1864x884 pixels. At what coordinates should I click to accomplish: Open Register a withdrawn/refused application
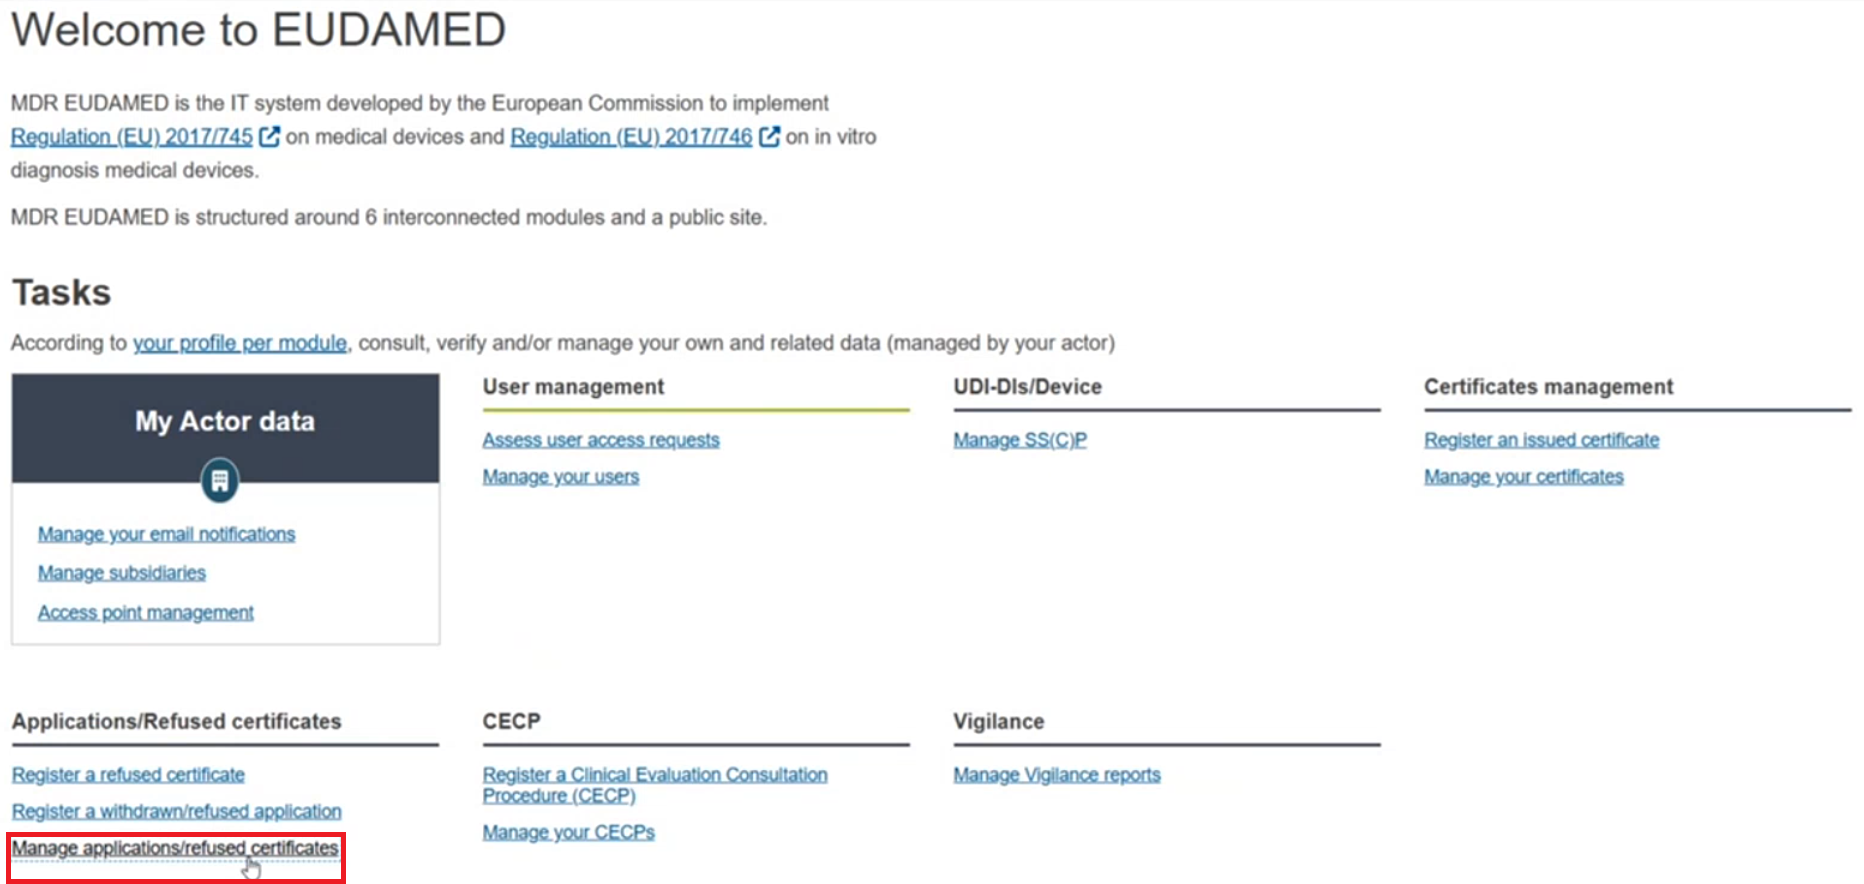point(176,811)
